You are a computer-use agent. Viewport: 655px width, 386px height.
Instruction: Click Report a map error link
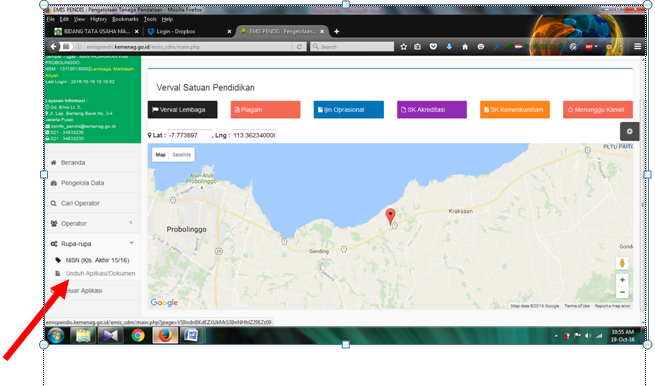[x=612, y=306]
